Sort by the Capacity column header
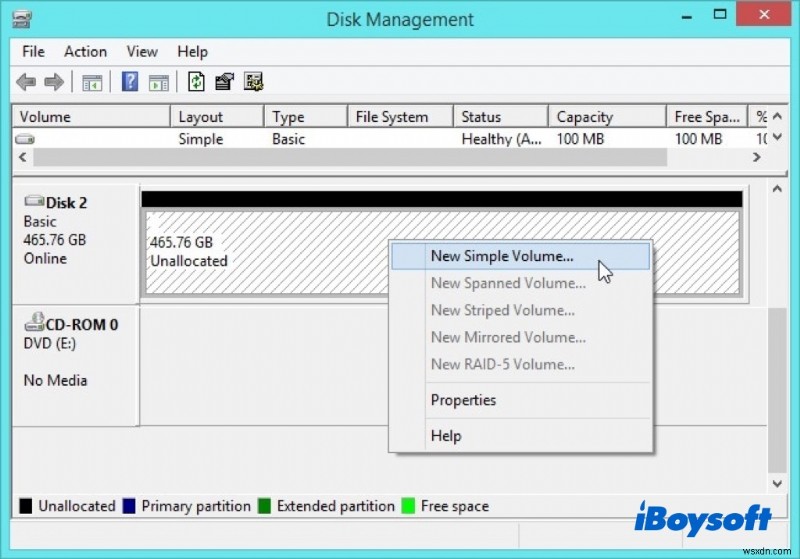The width and height of the screenshot is (800, 559). point(607,117)
